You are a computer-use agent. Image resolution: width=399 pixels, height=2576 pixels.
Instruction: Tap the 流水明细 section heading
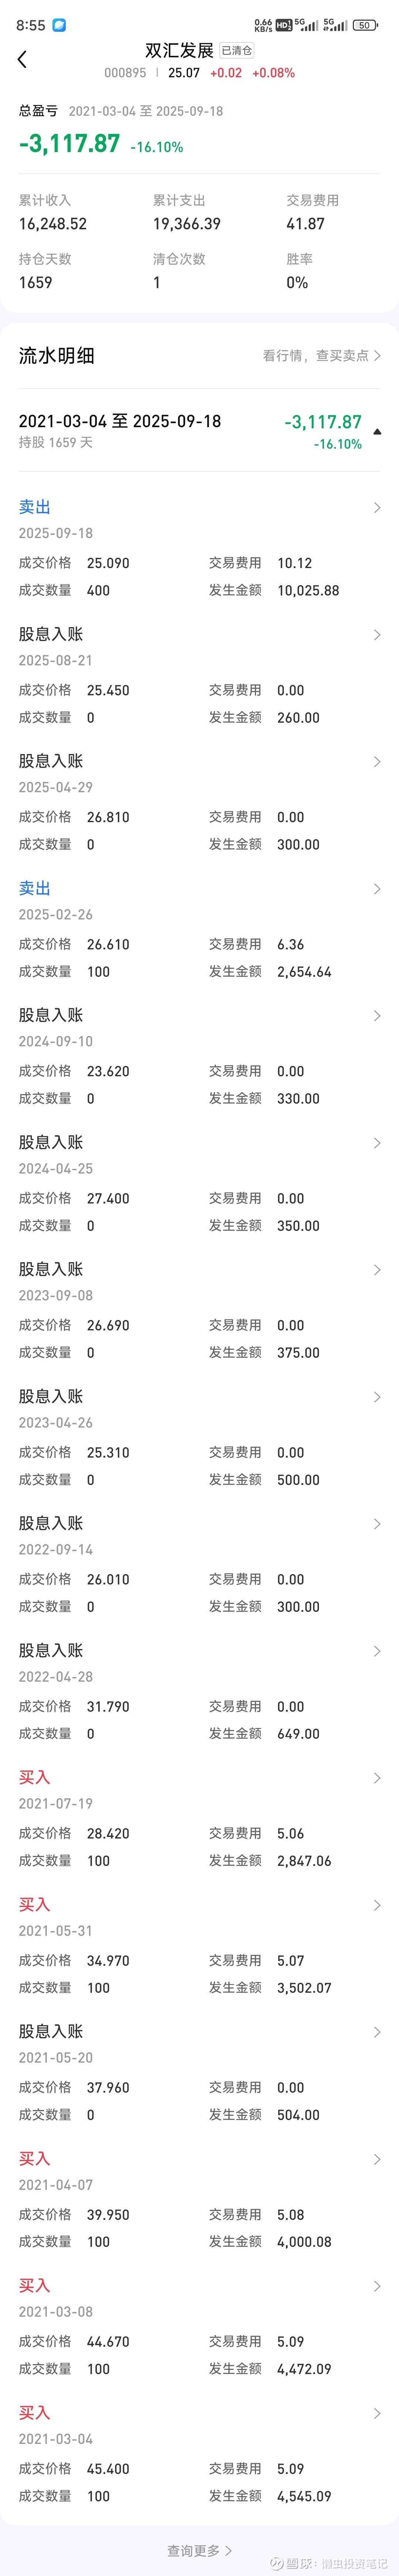click(x=56, y=355)
